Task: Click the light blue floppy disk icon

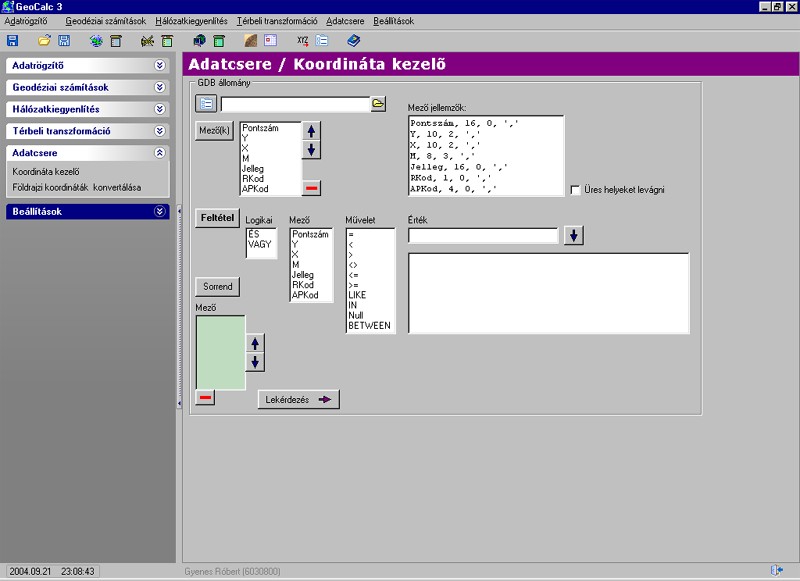Action: tap(64, 41)
